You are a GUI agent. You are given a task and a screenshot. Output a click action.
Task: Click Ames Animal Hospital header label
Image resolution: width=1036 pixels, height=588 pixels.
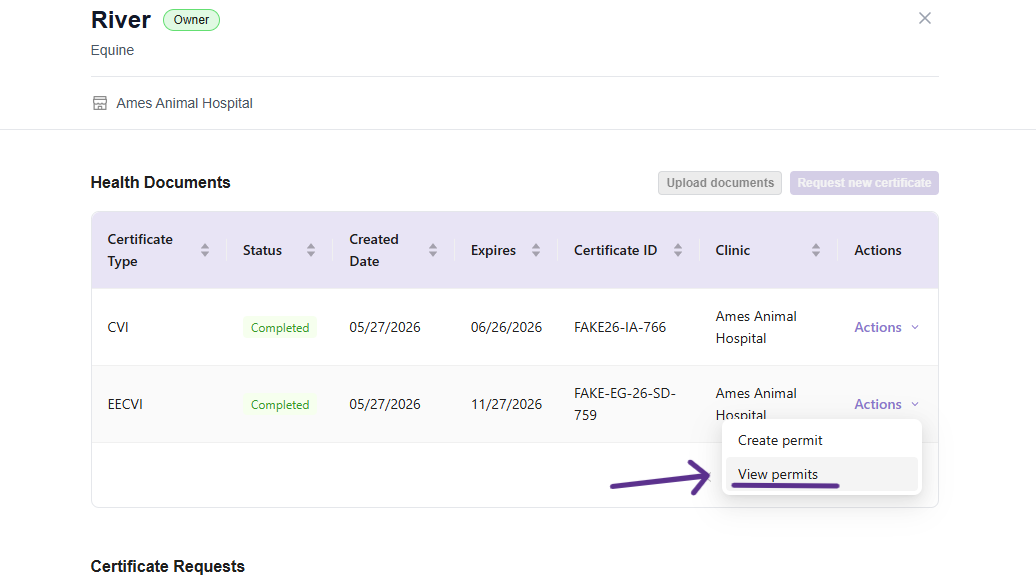tap(184, 103)
